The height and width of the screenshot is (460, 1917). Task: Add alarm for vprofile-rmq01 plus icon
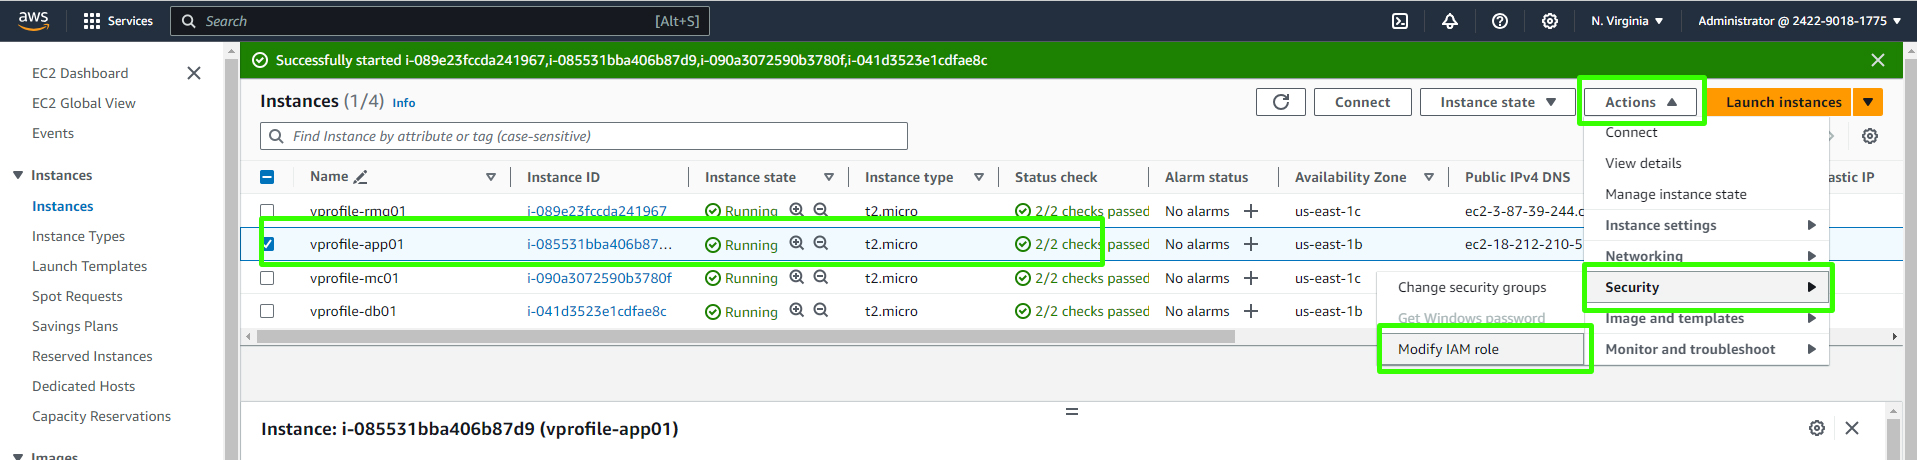point(1251,211)
